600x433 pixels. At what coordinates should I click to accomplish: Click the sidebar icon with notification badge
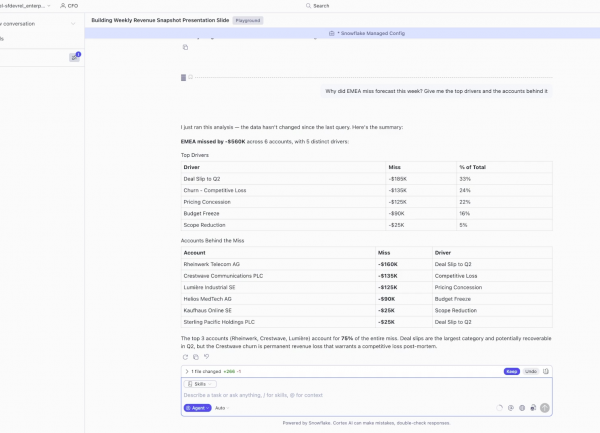pyautogui.click(x=74, y=57)
